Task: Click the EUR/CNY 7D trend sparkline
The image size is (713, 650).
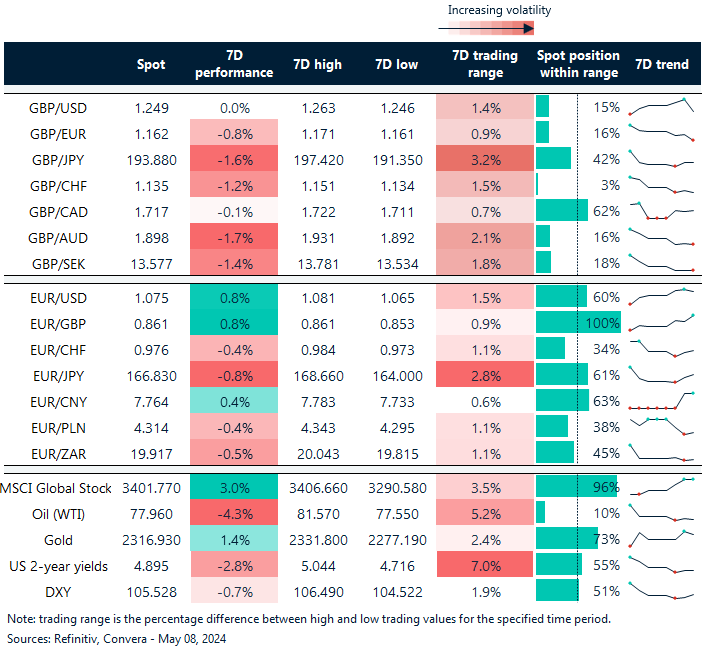Action: pyautogui.click(x=661, y=402)
